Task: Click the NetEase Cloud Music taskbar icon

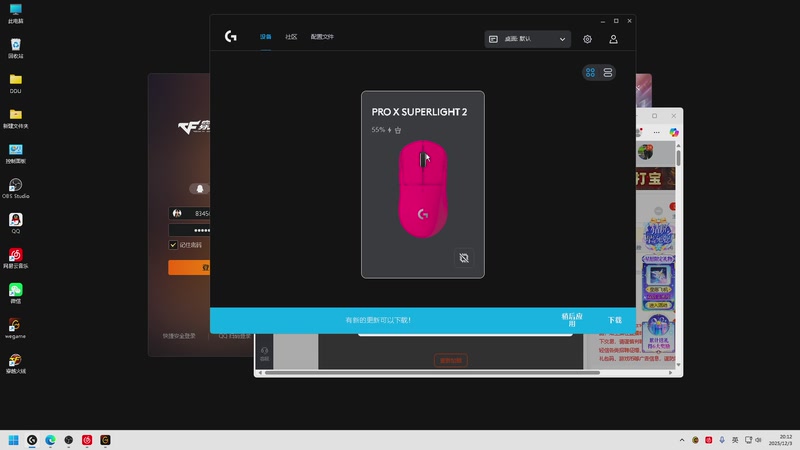Action: tap(87, 440)
